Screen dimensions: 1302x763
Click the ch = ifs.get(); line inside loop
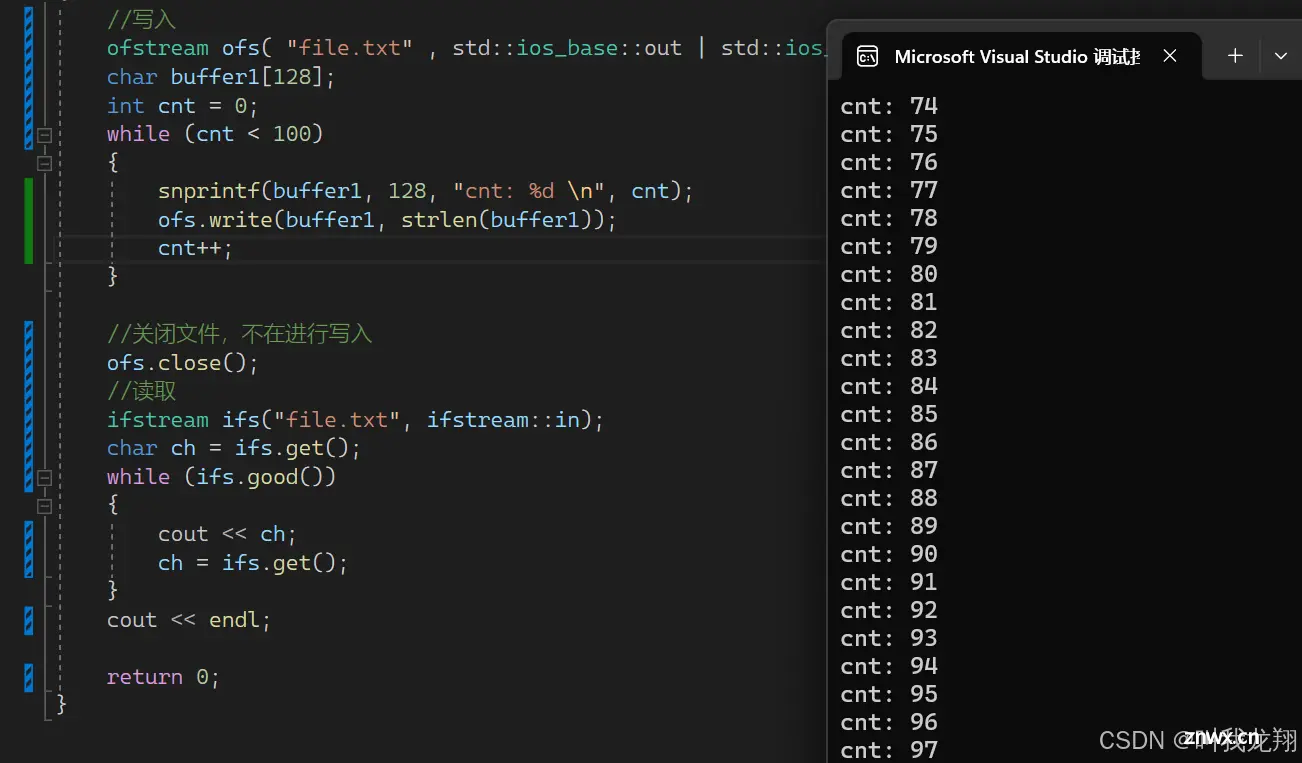[252, 563]
